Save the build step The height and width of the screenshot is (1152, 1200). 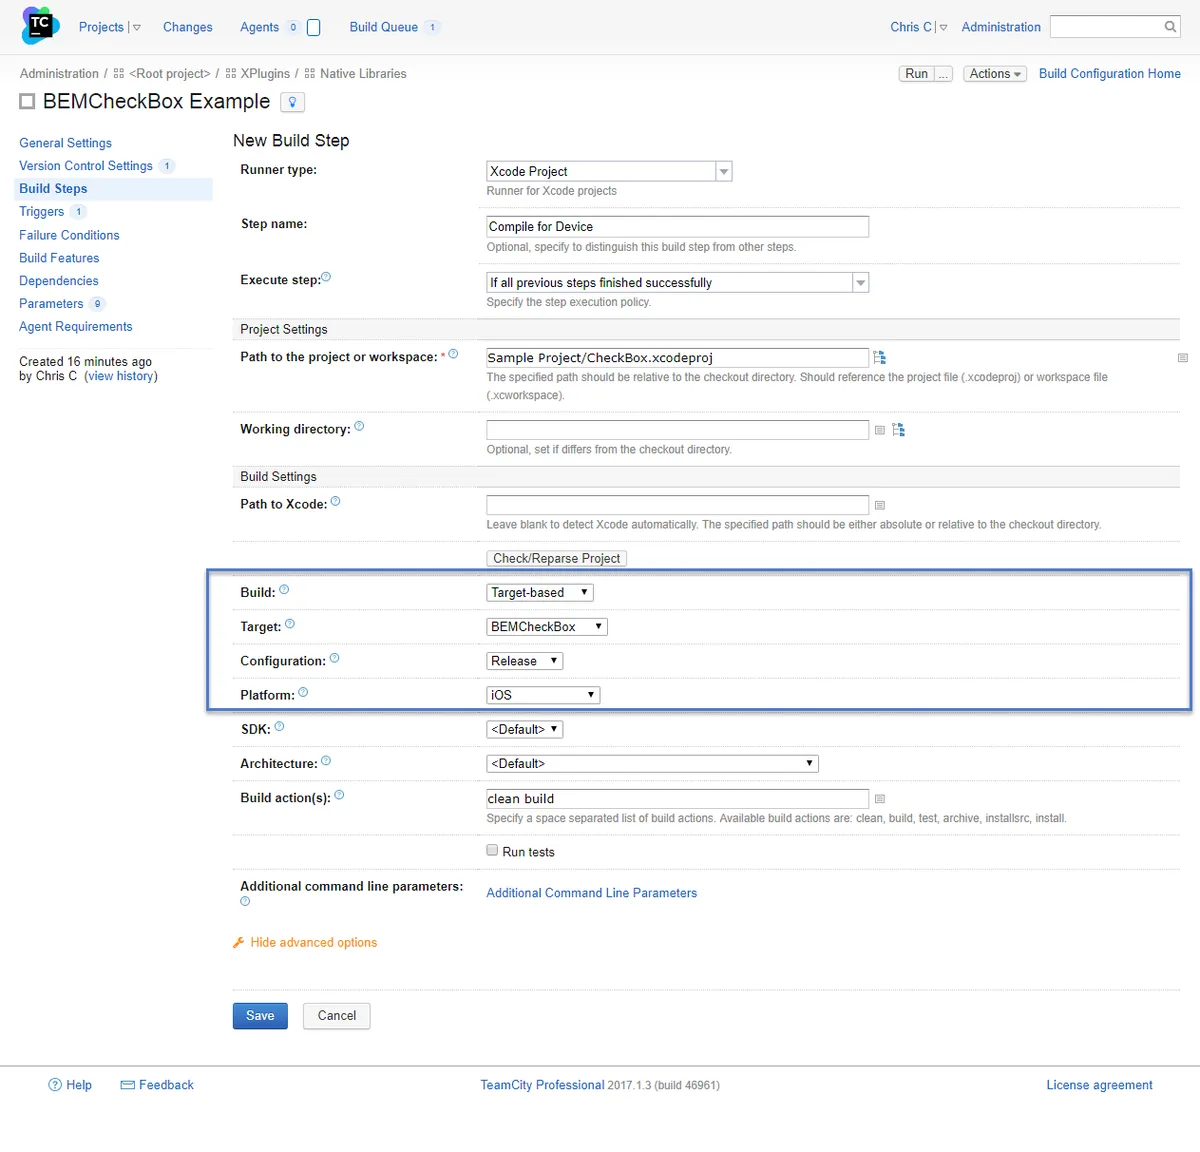(260, 1016)
